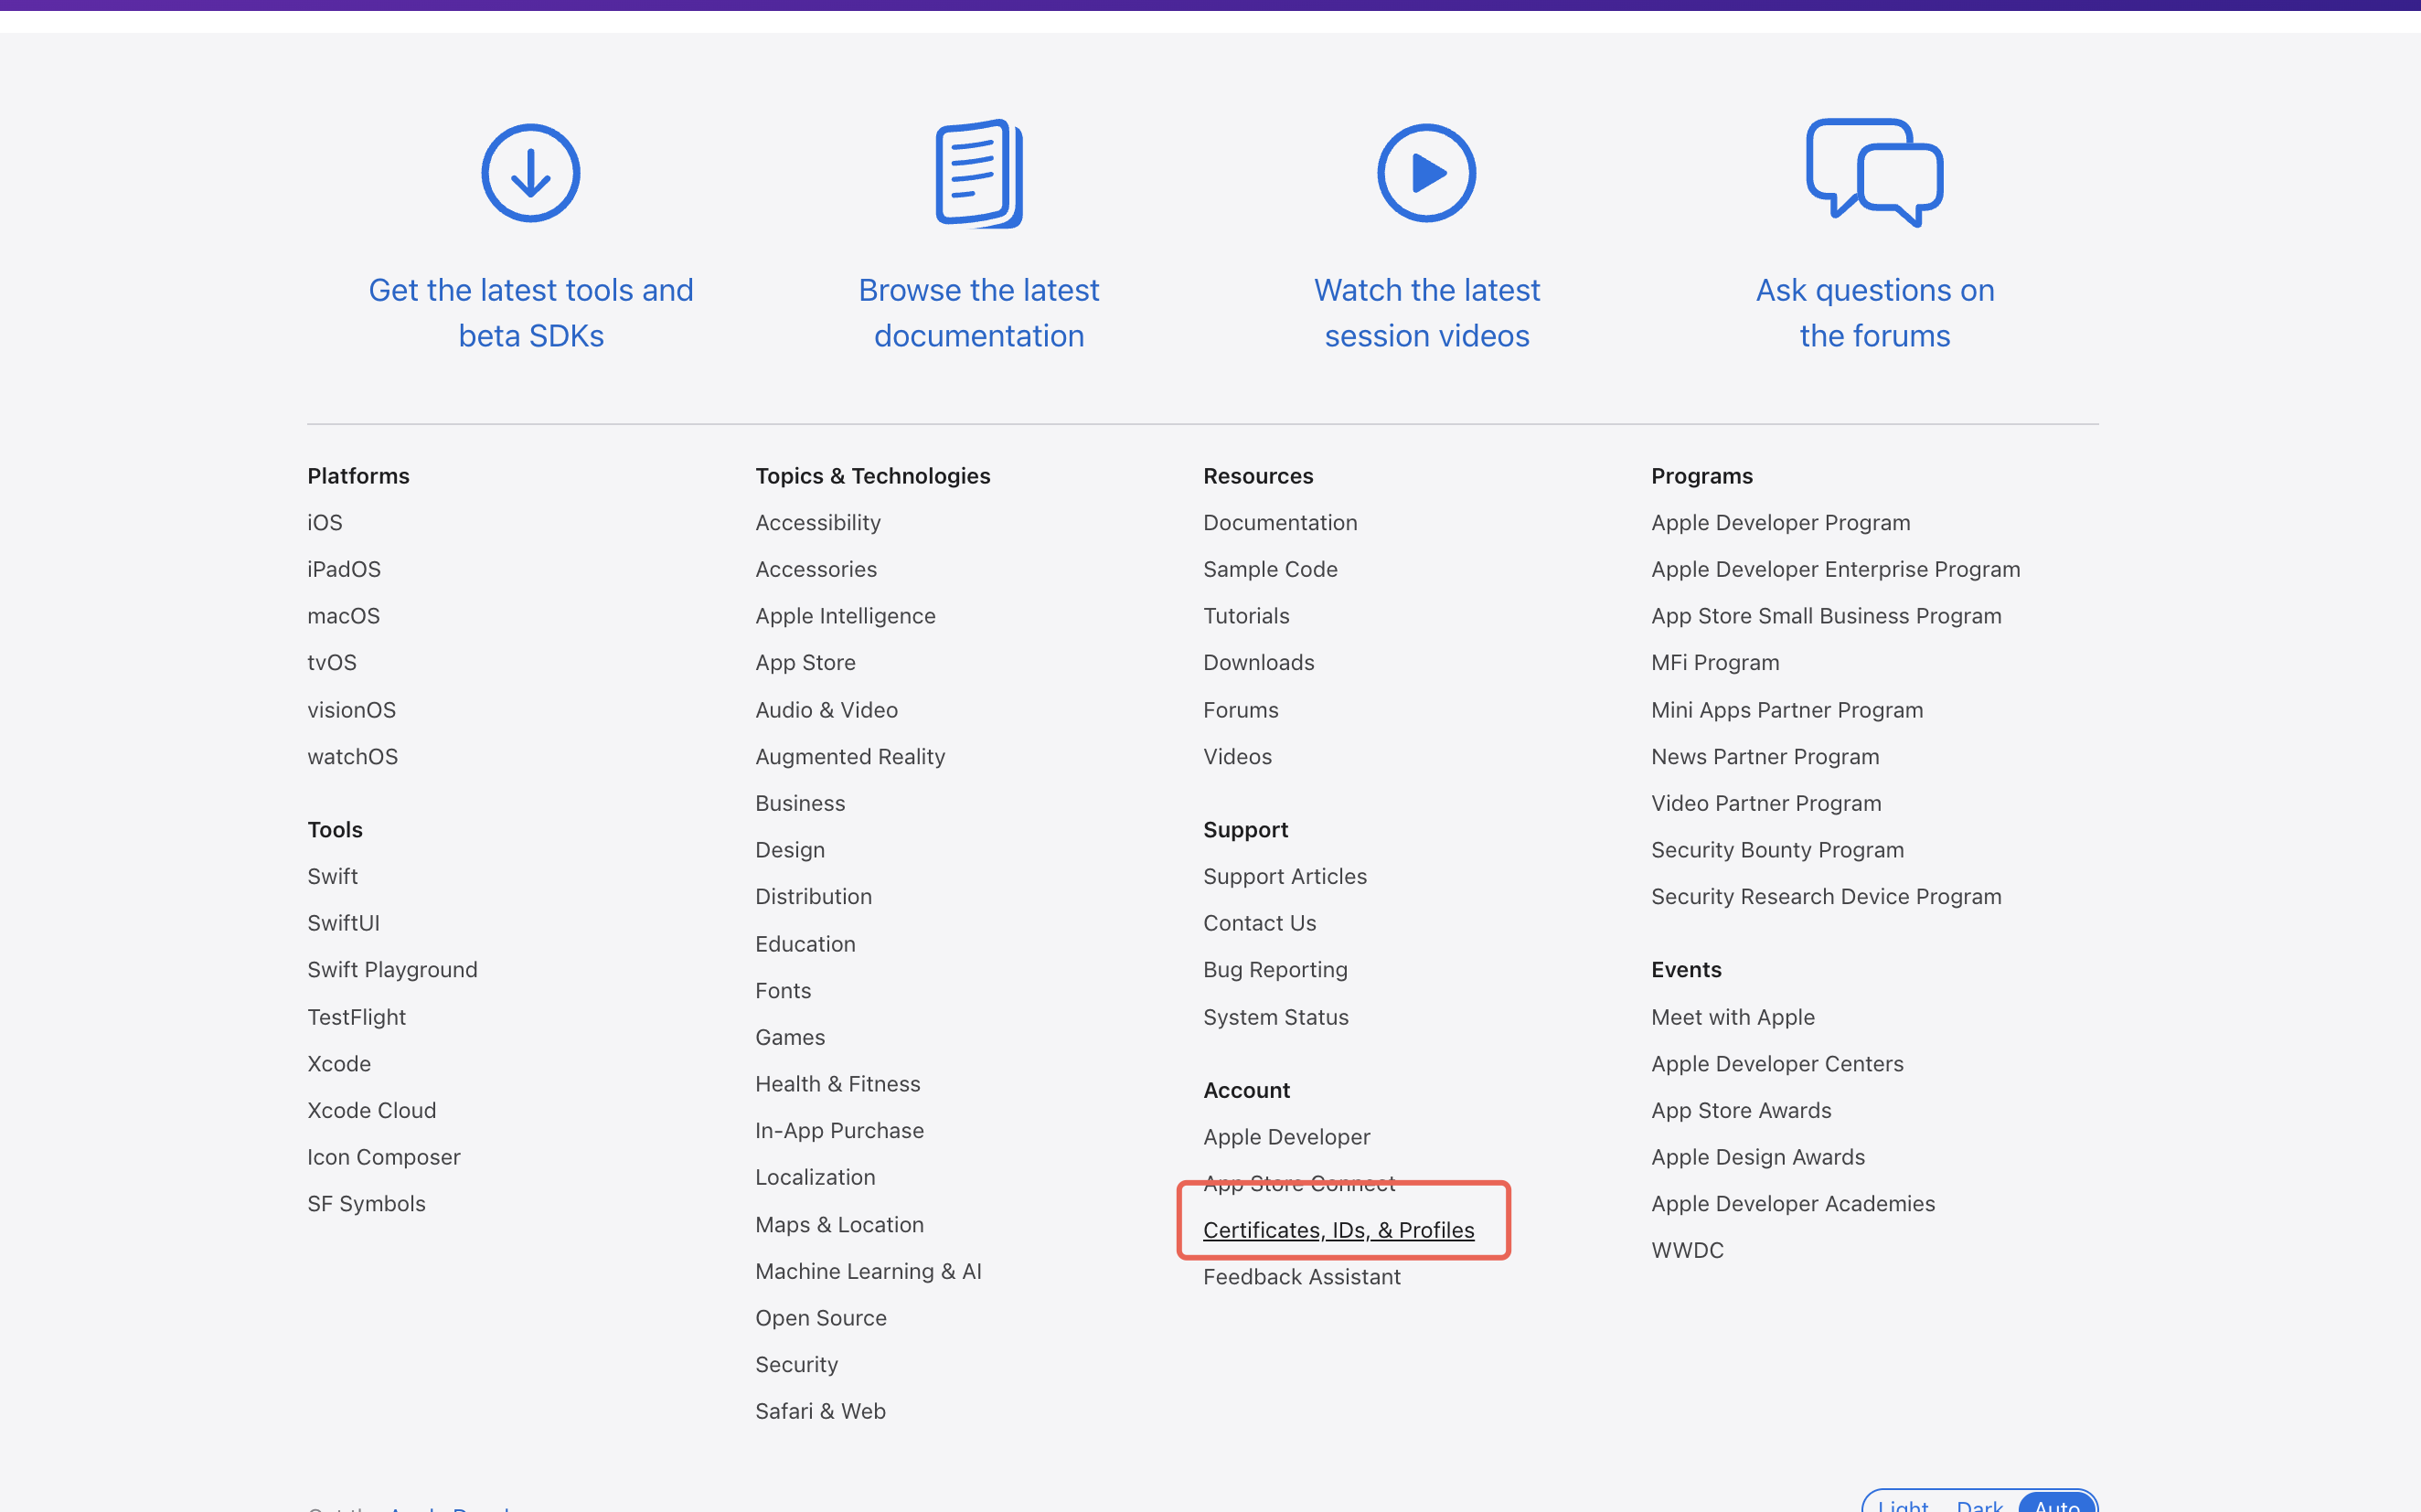Image resolution: width=2421 pixels, height=1512 pixels.
Task: Open Get the latest tools and beta SDKs
Action: [x=530, y=312]
